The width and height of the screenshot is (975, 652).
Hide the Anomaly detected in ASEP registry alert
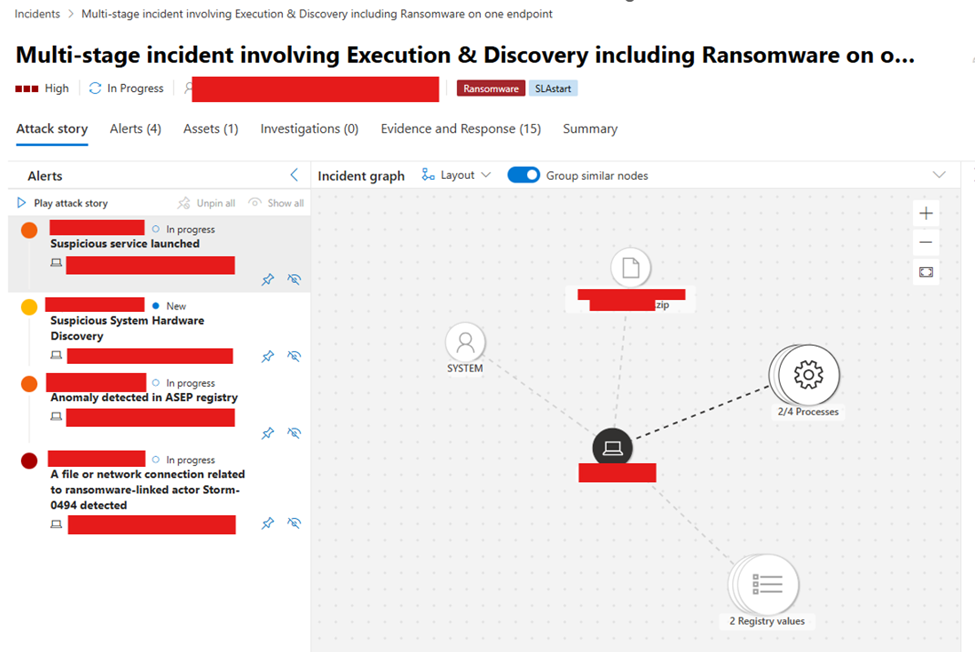(x=294, y=433)
